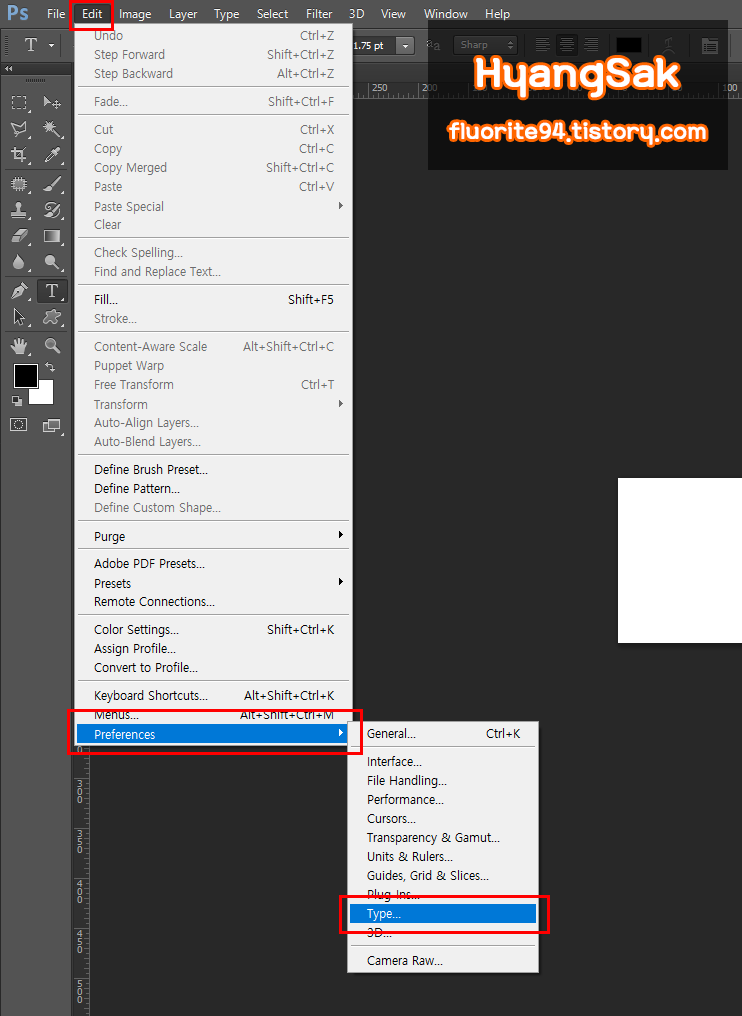Click the Create Warped Text icon
The height and width of the screenshot is (1016, 742).
click(669, 45)
